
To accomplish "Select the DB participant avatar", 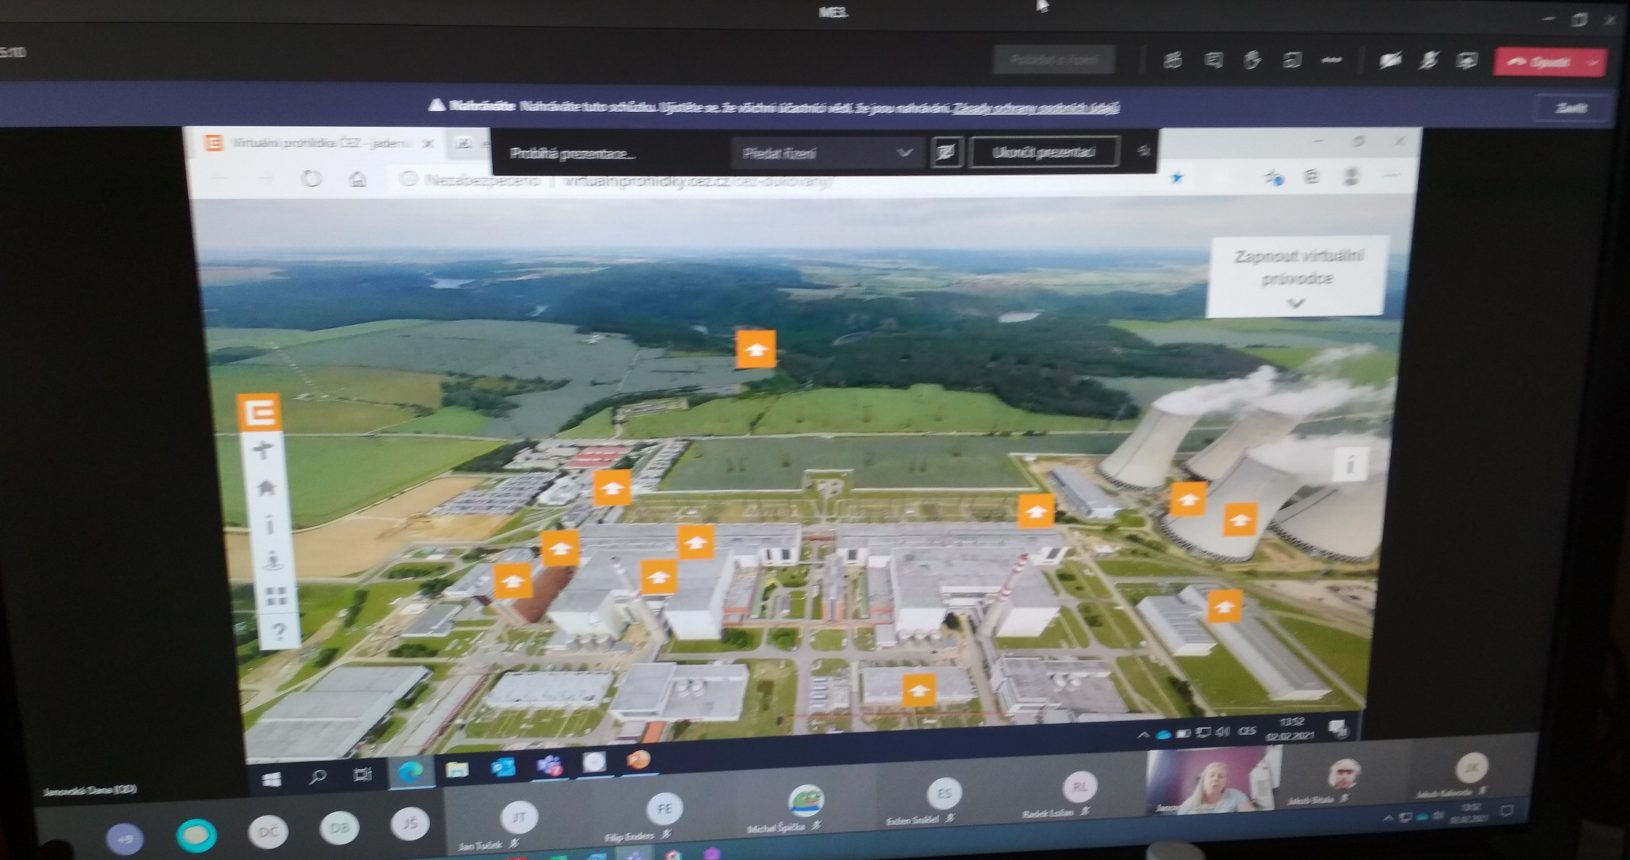I will pyautogui.click(x=340, y=828).
